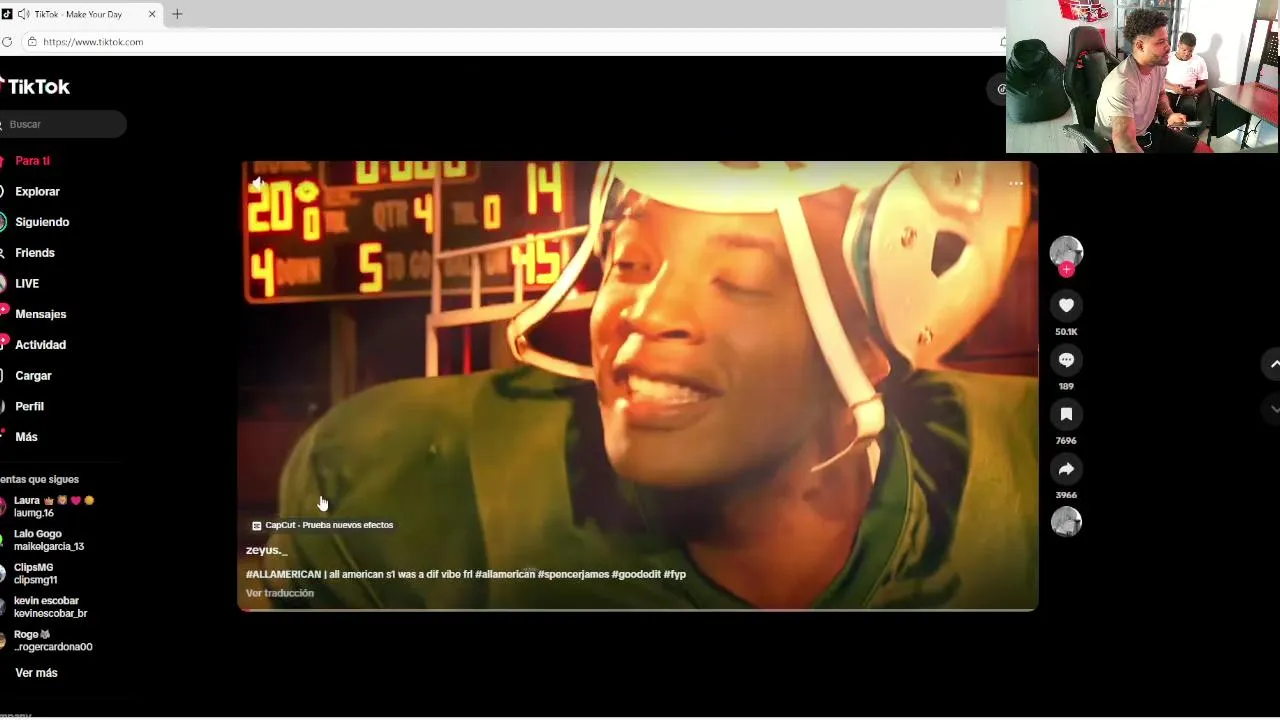This screenshot has height=720, width=1280.
Task: Open three-dot video options menu
Action: tap(1016, 183)
